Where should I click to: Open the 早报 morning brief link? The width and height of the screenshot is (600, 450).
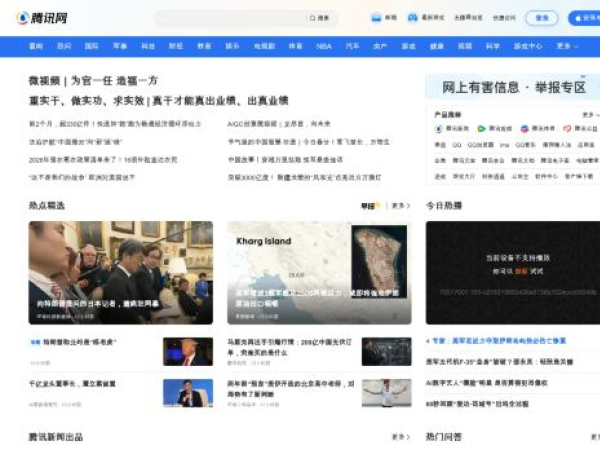click(371, 206)
